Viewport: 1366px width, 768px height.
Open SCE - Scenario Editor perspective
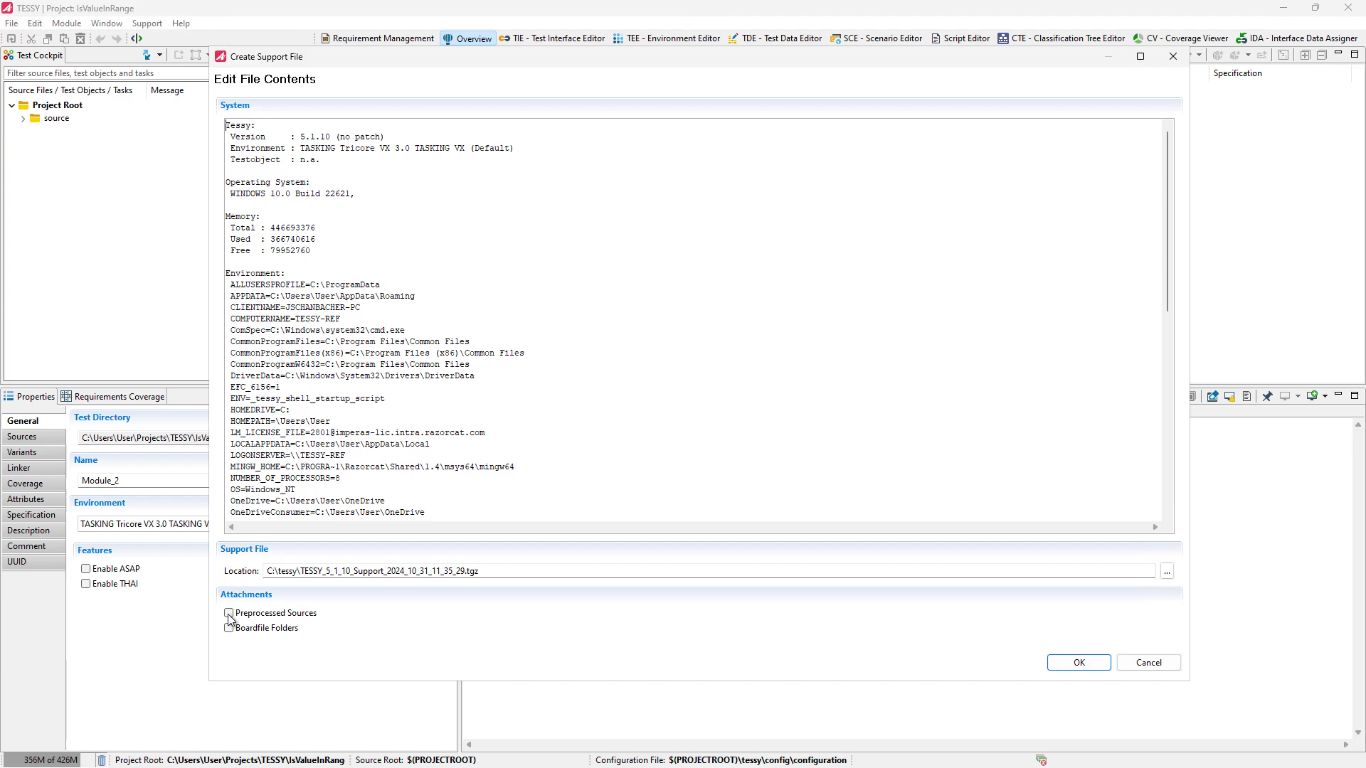click(875, 39)
